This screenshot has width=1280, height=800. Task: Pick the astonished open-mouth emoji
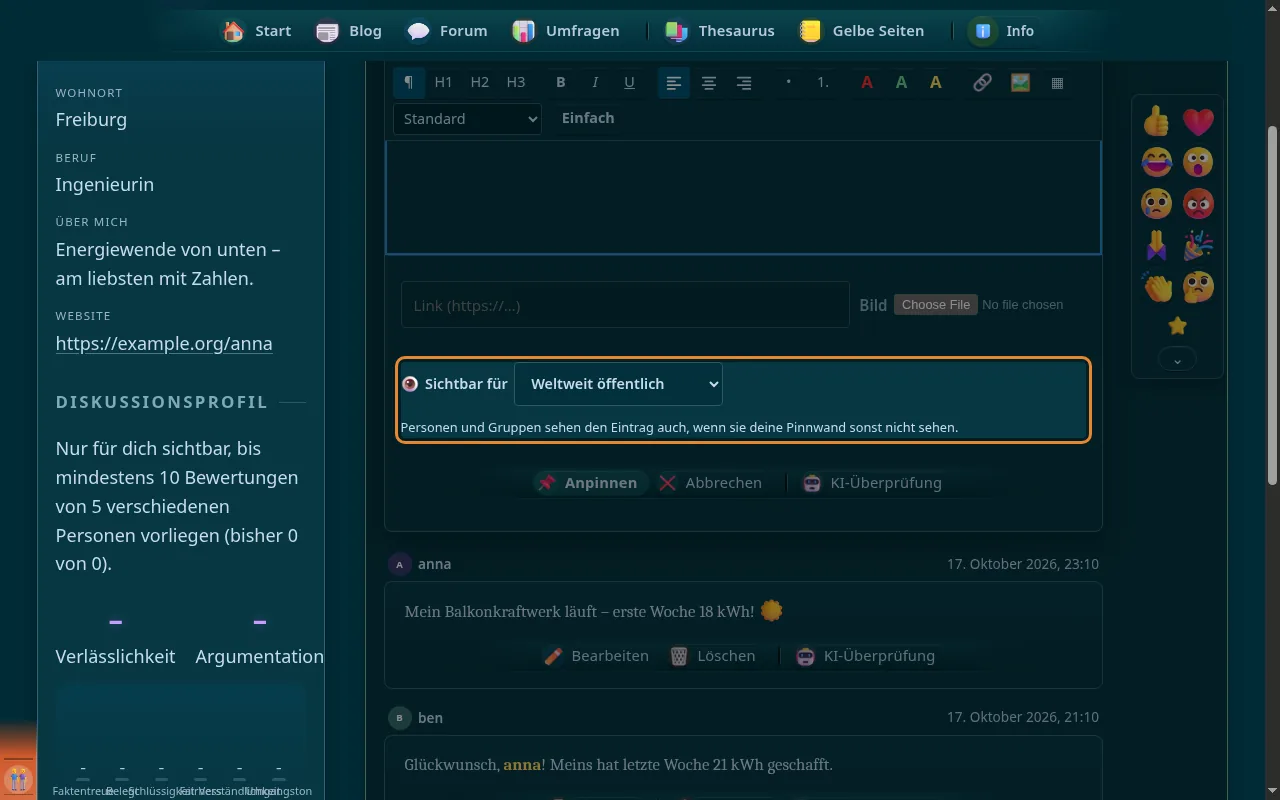click(1198, 162)
